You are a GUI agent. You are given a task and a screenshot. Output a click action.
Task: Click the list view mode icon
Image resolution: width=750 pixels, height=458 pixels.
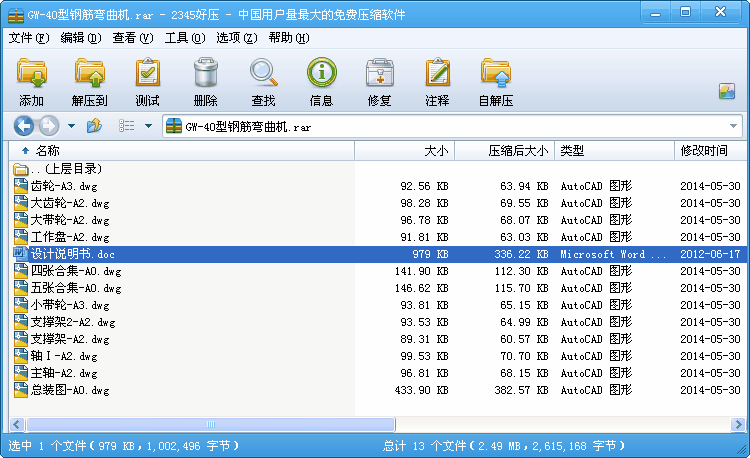click(x=127, y=126)
